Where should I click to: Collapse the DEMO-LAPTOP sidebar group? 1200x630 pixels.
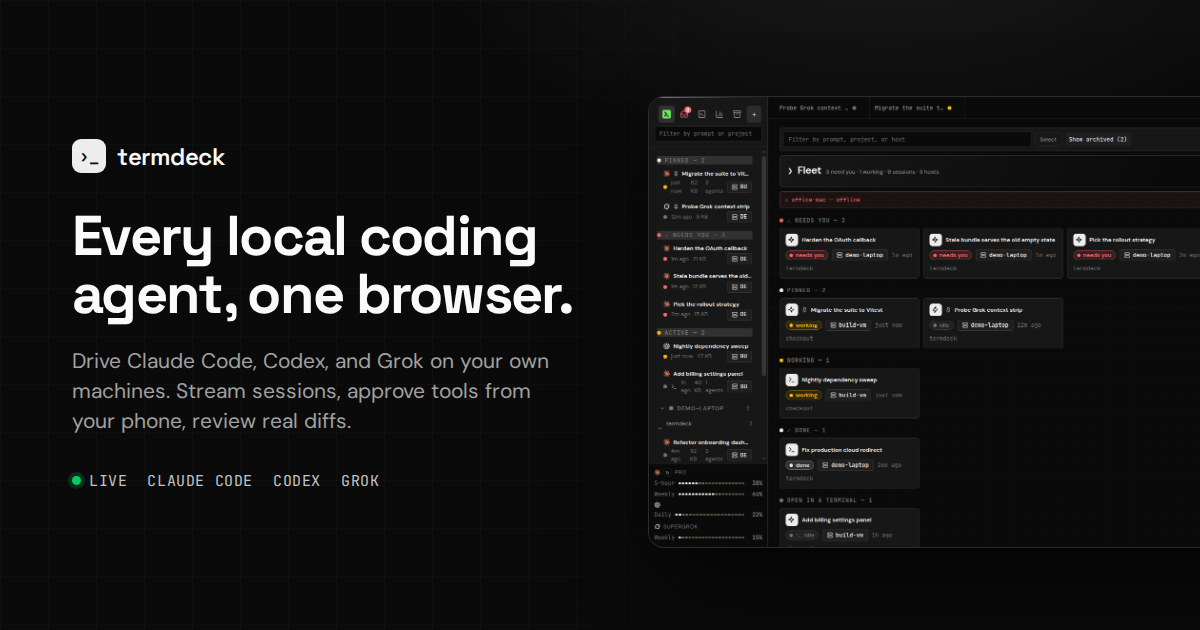(662, 408)
